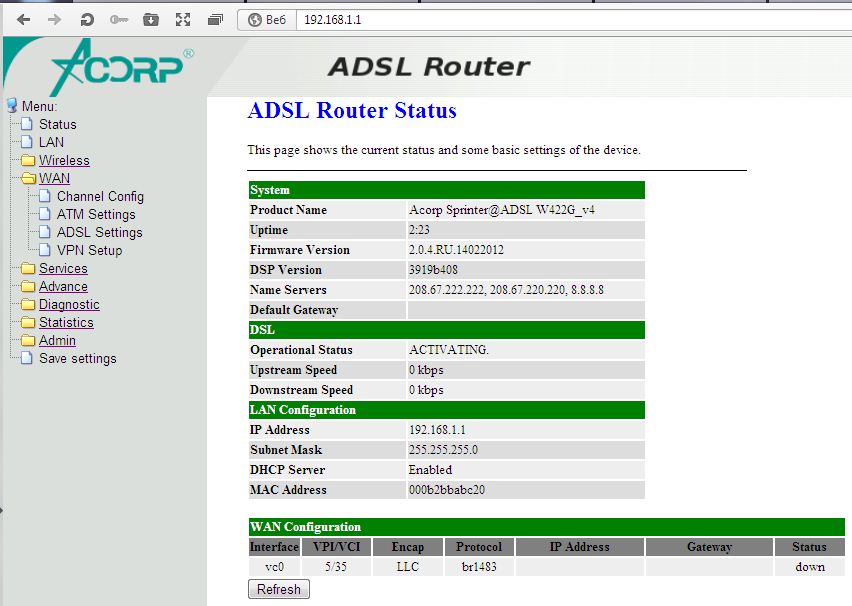Click the Status page document icon
The height and width of the screenshot is (606, 852).
click(x=27, y=124)
